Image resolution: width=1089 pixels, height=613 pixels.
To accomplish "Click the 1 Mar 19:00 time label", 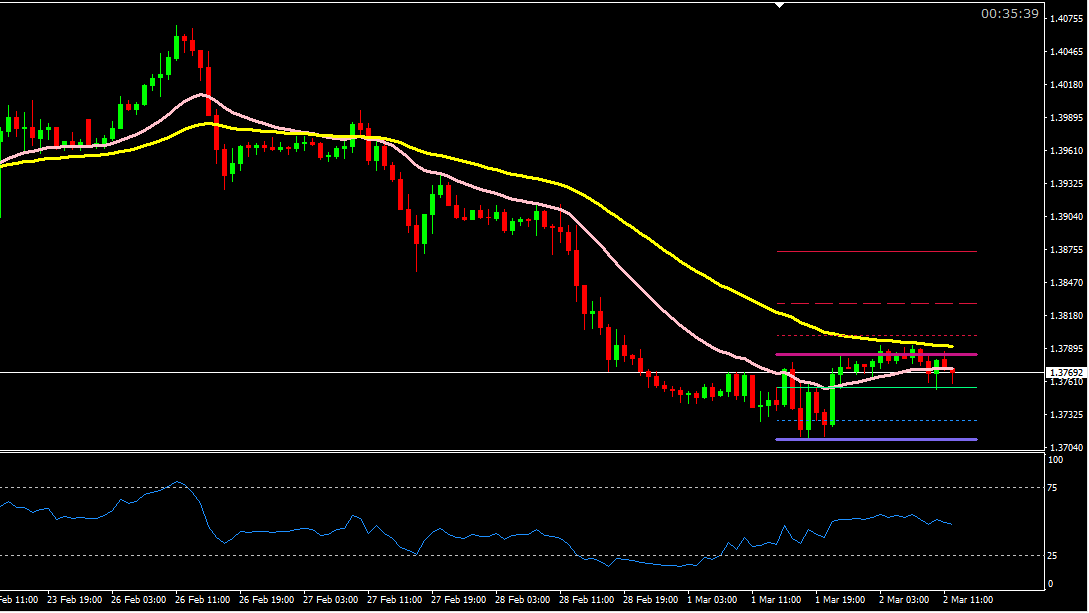I will click(840, 600).
